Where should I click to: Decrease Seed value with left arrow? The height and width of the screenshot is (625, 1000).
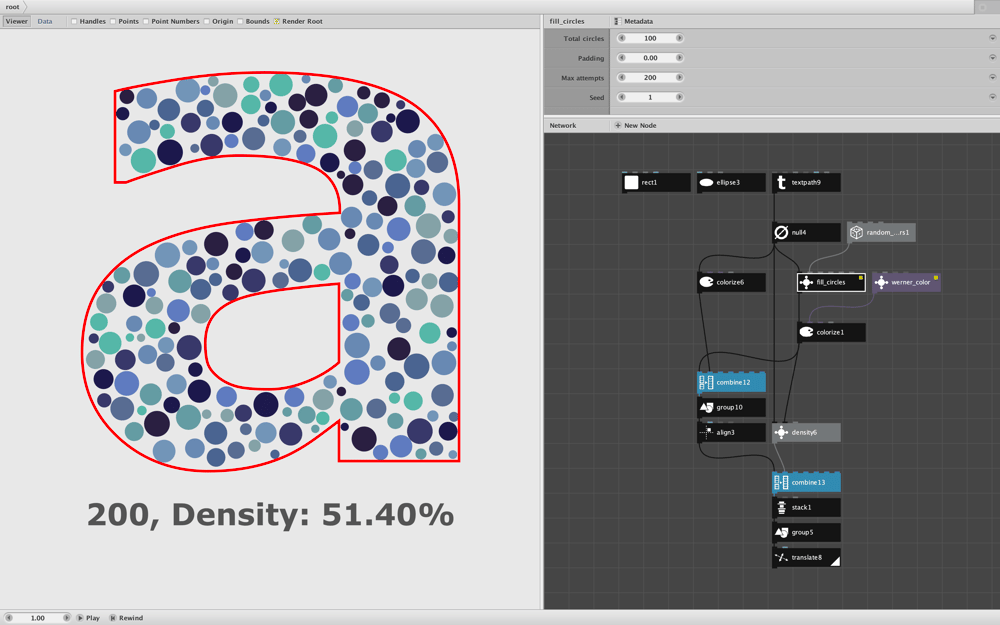coord(622,98)
